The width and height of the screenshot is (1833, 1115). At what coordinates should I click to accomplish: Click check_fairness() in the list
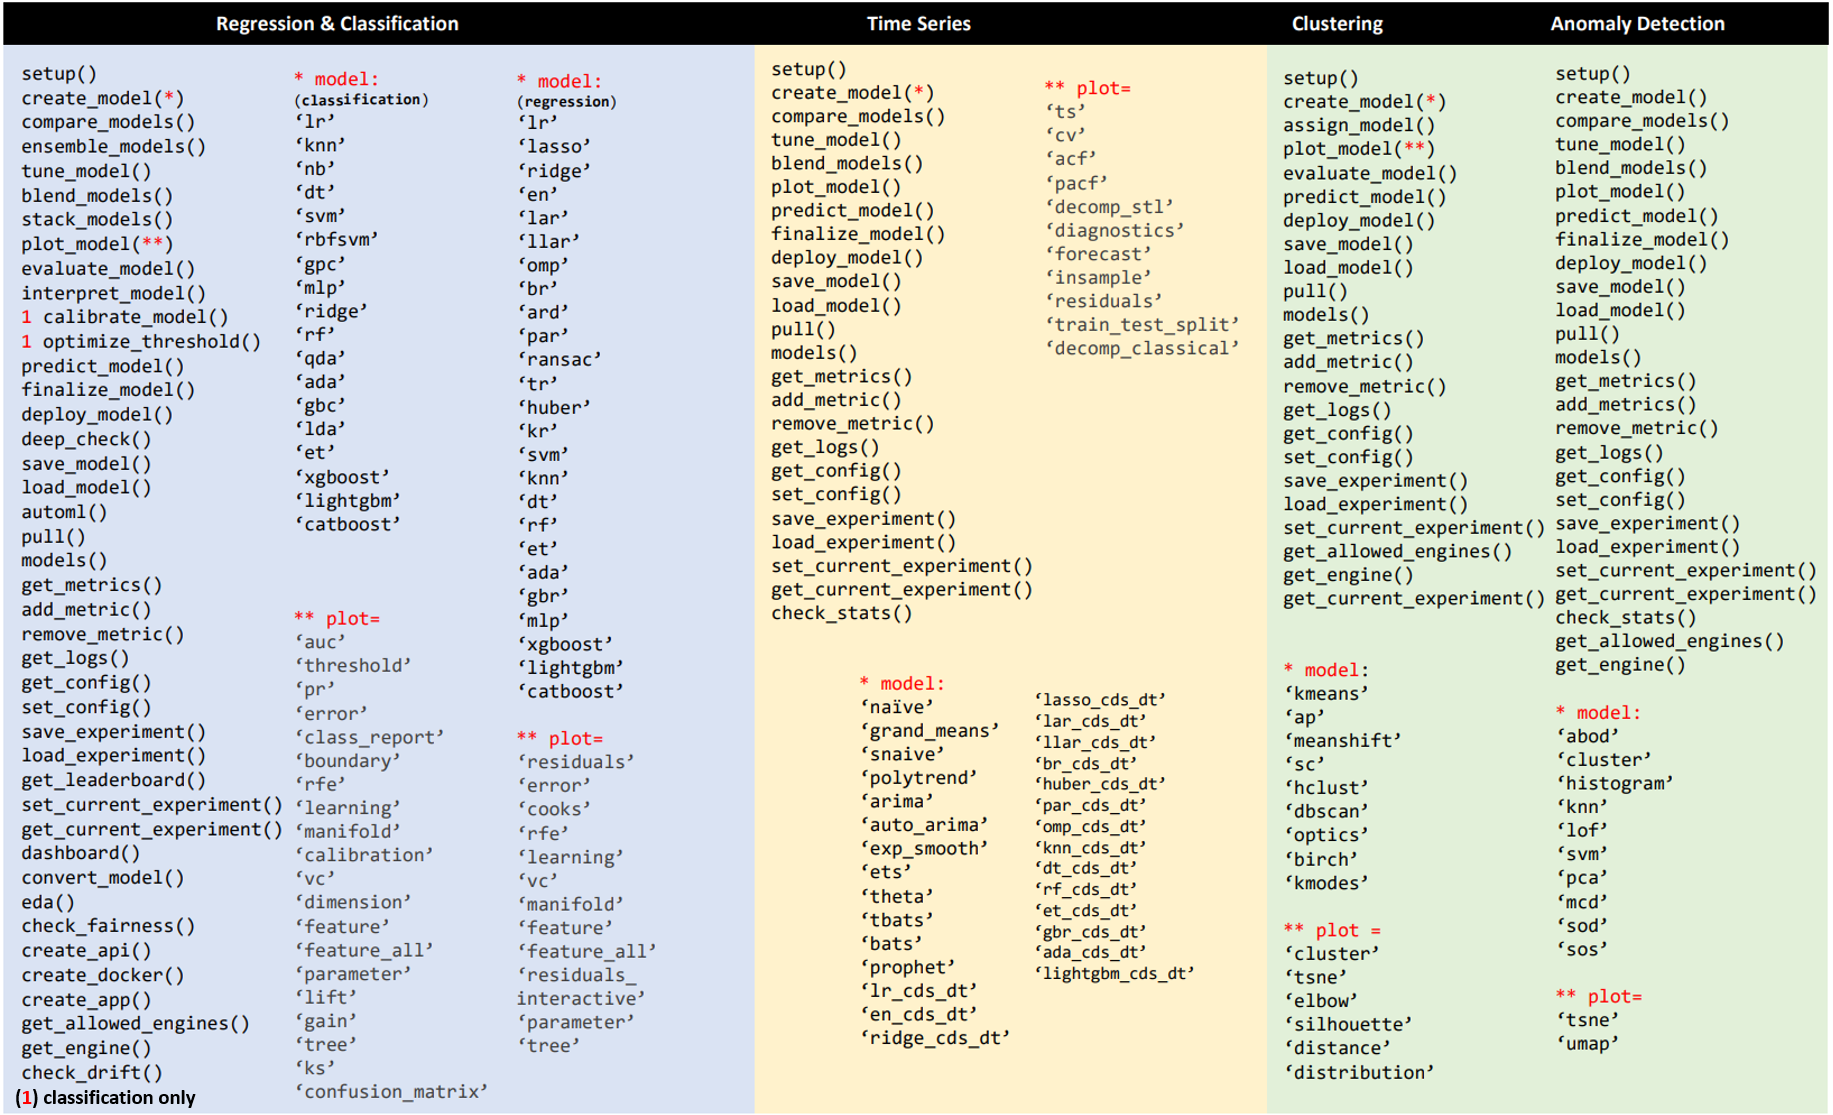[x=108, y=926]
